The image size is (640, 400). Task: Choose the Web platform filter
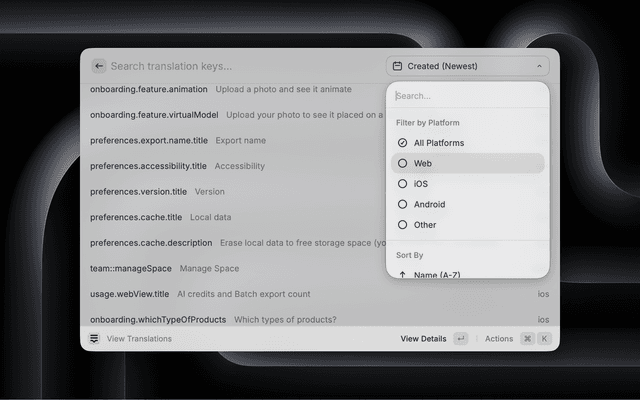(423, 163)
